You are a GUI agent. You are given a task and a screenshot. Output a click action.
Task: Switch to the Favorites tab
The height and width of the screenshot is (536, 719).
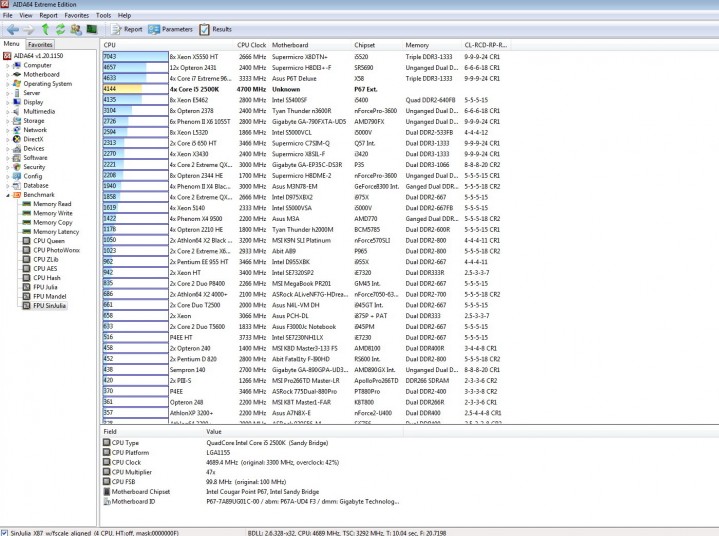(x=40, y=44)
